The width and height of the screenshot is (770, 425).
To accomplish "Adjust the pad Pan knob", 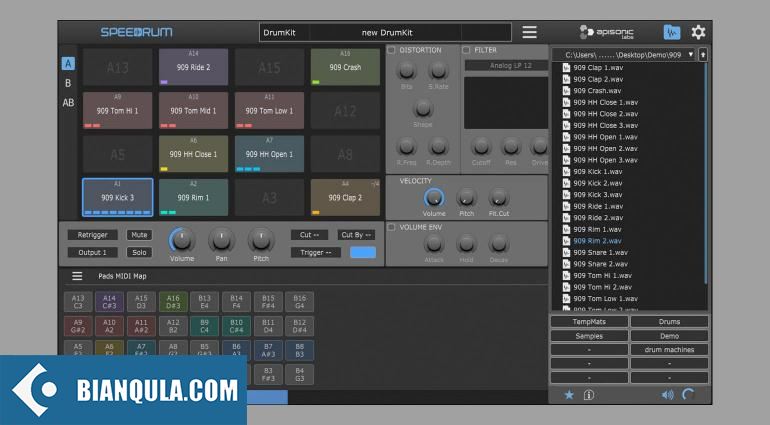I will pos(221,240).
